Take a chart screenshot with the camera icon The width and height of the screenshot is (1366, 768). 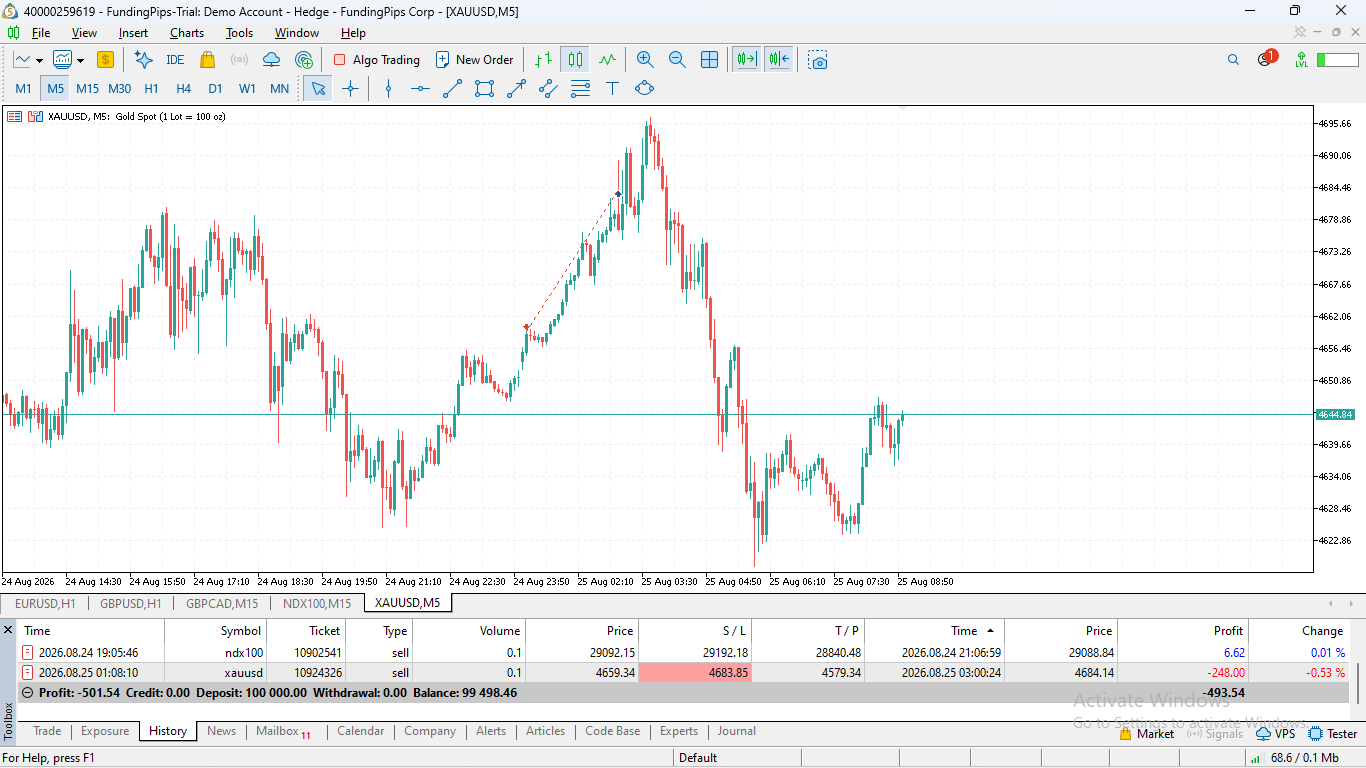tap(819, 60)
